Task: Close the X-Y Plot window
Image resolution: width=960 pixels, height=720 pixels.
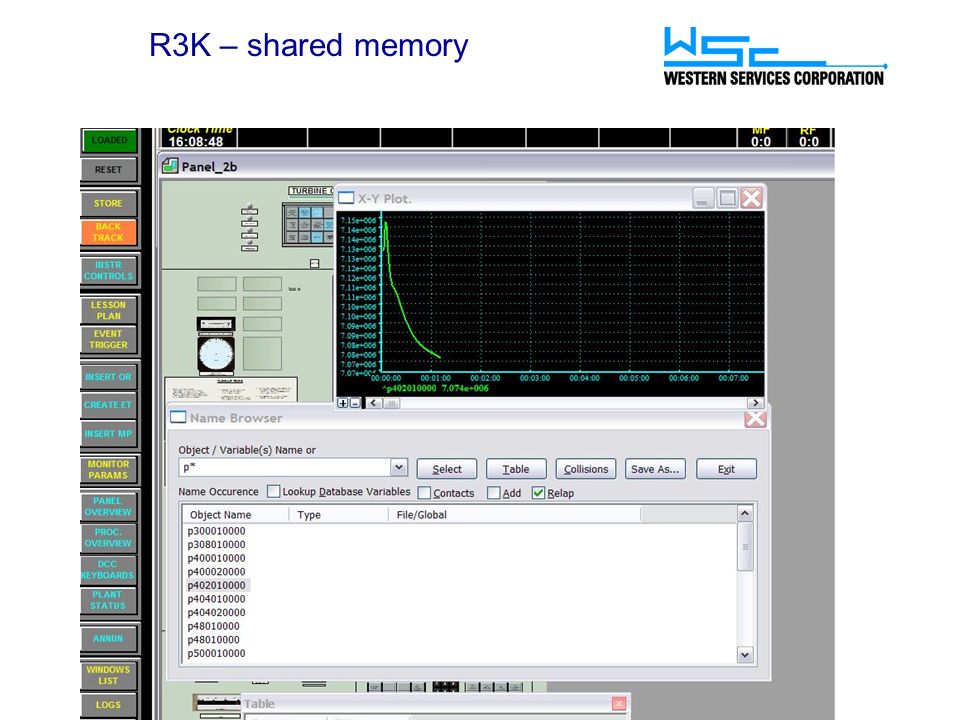Action: (752, 198)
